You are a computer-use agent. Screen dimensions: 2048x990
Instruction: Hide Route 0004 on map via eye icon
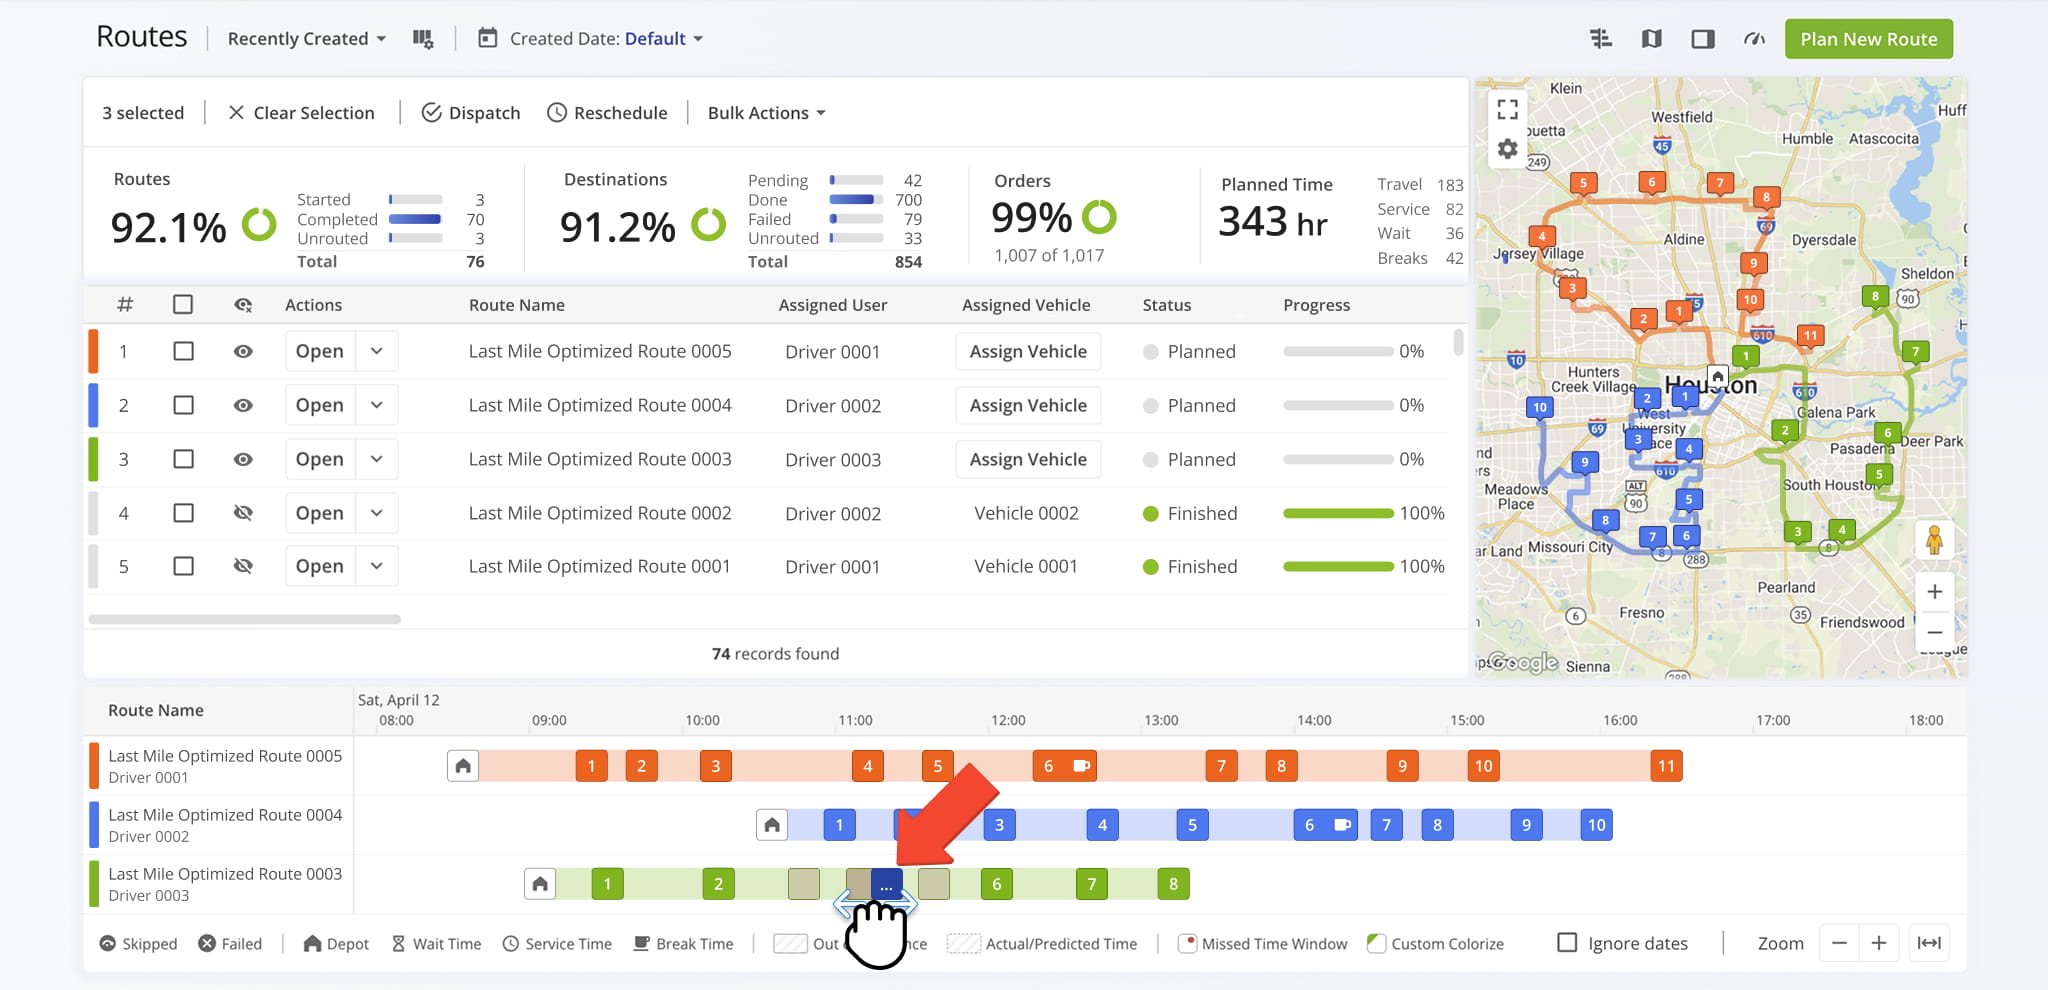(243, 405)
